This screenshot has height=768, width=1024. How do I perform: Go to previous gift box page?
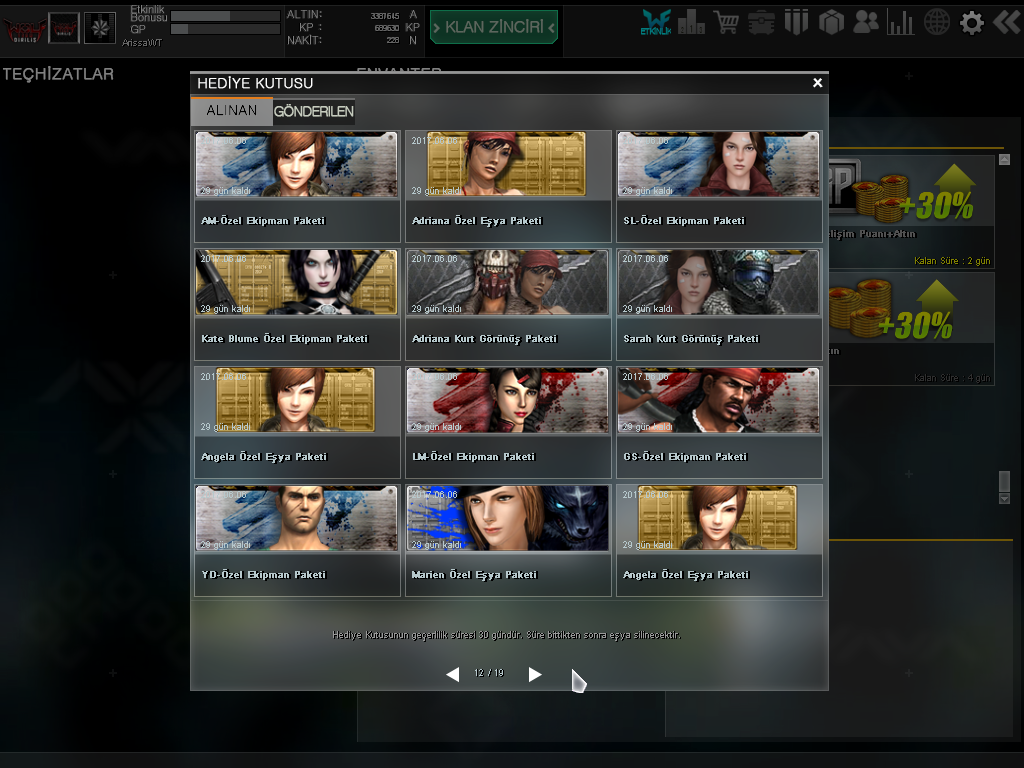[x=453, y=674]
